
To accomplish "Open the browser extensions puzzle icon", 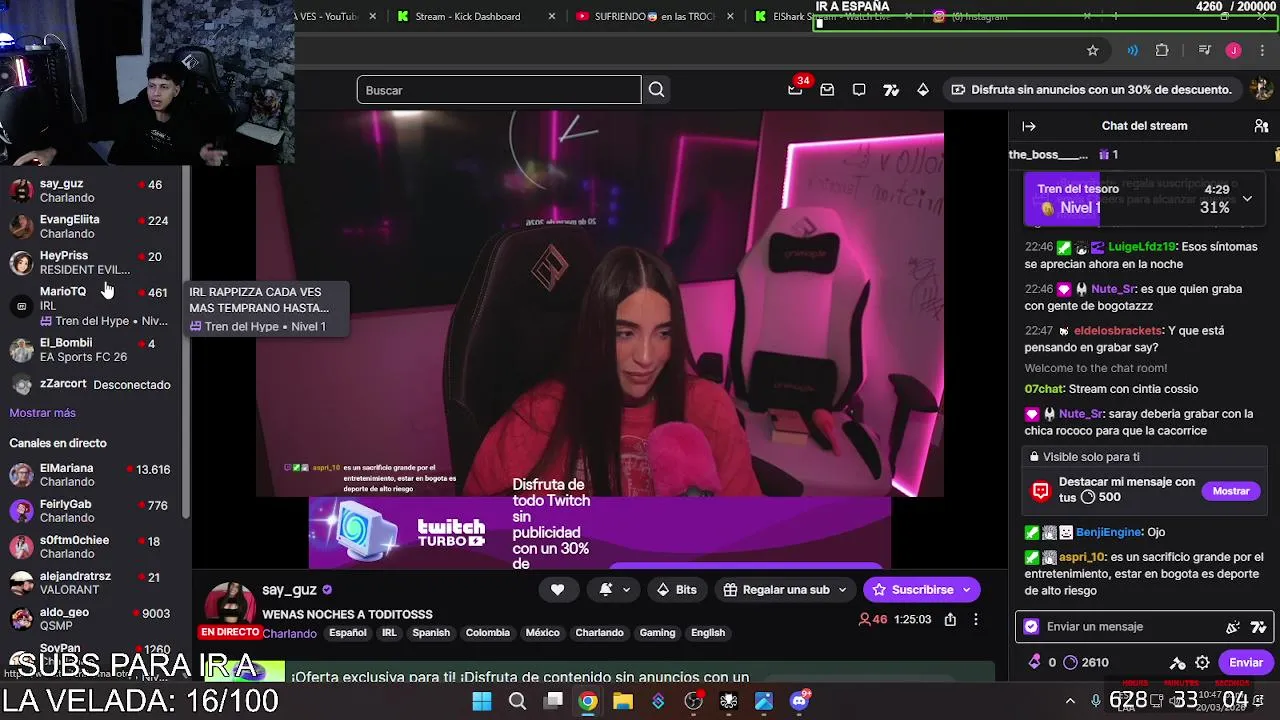I will click(1162, 50).
